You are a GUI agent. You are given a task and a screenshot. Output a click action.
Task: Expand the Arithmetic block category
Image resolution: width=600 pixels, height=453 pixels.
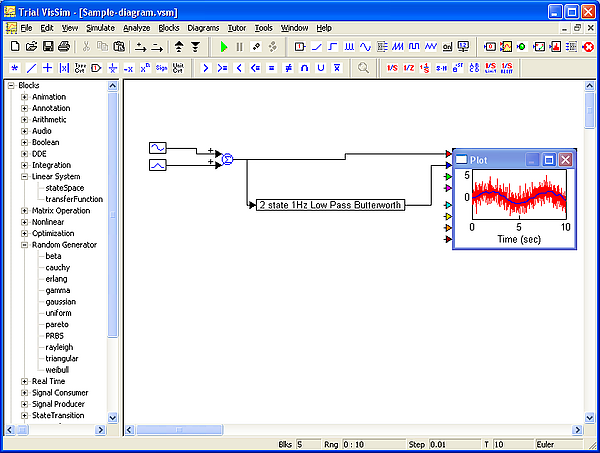(x=24, y=120)
